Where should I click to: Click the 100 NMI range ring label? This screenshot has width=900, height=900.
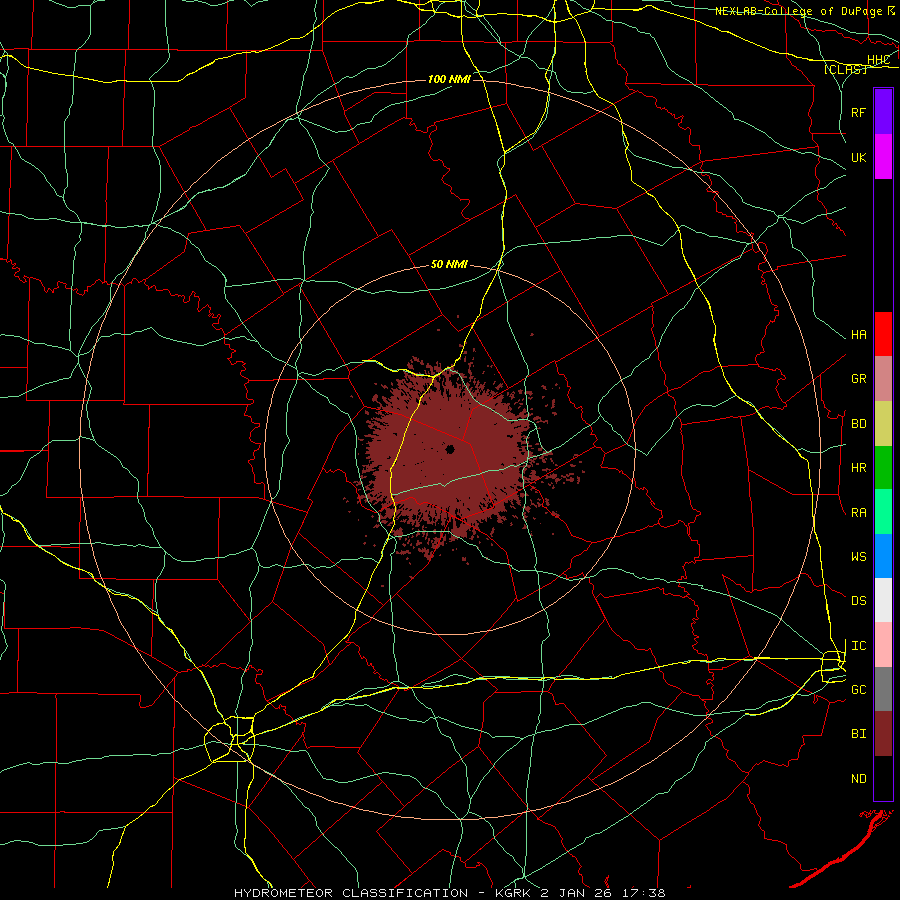tap(449, 79)
